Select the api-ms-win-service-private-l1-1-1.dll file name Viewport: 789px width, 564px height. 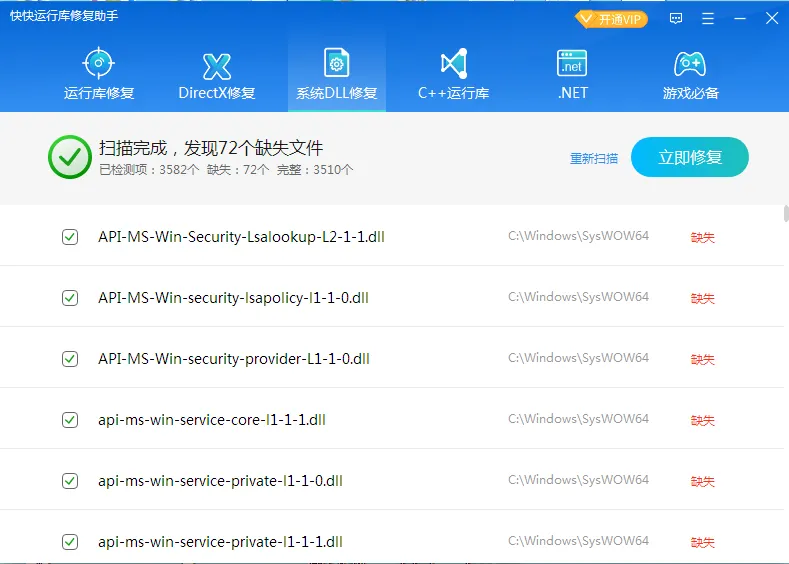220,542
